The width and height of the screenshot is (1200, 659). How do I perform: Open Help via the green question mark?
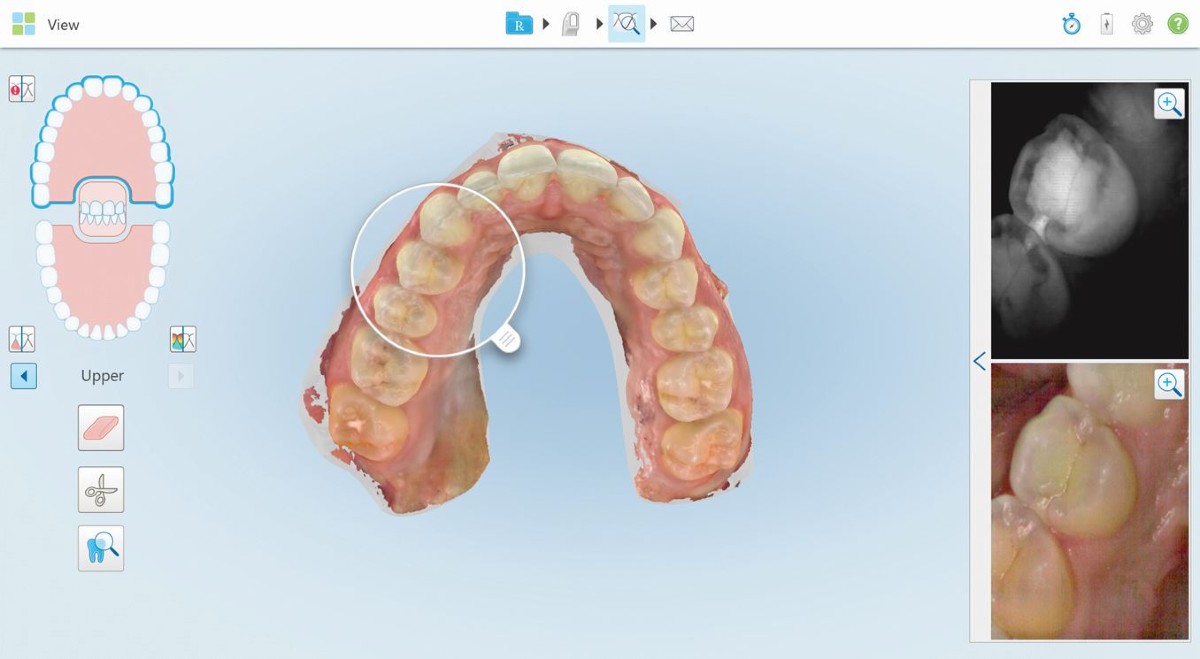(x=1178, y=23)
